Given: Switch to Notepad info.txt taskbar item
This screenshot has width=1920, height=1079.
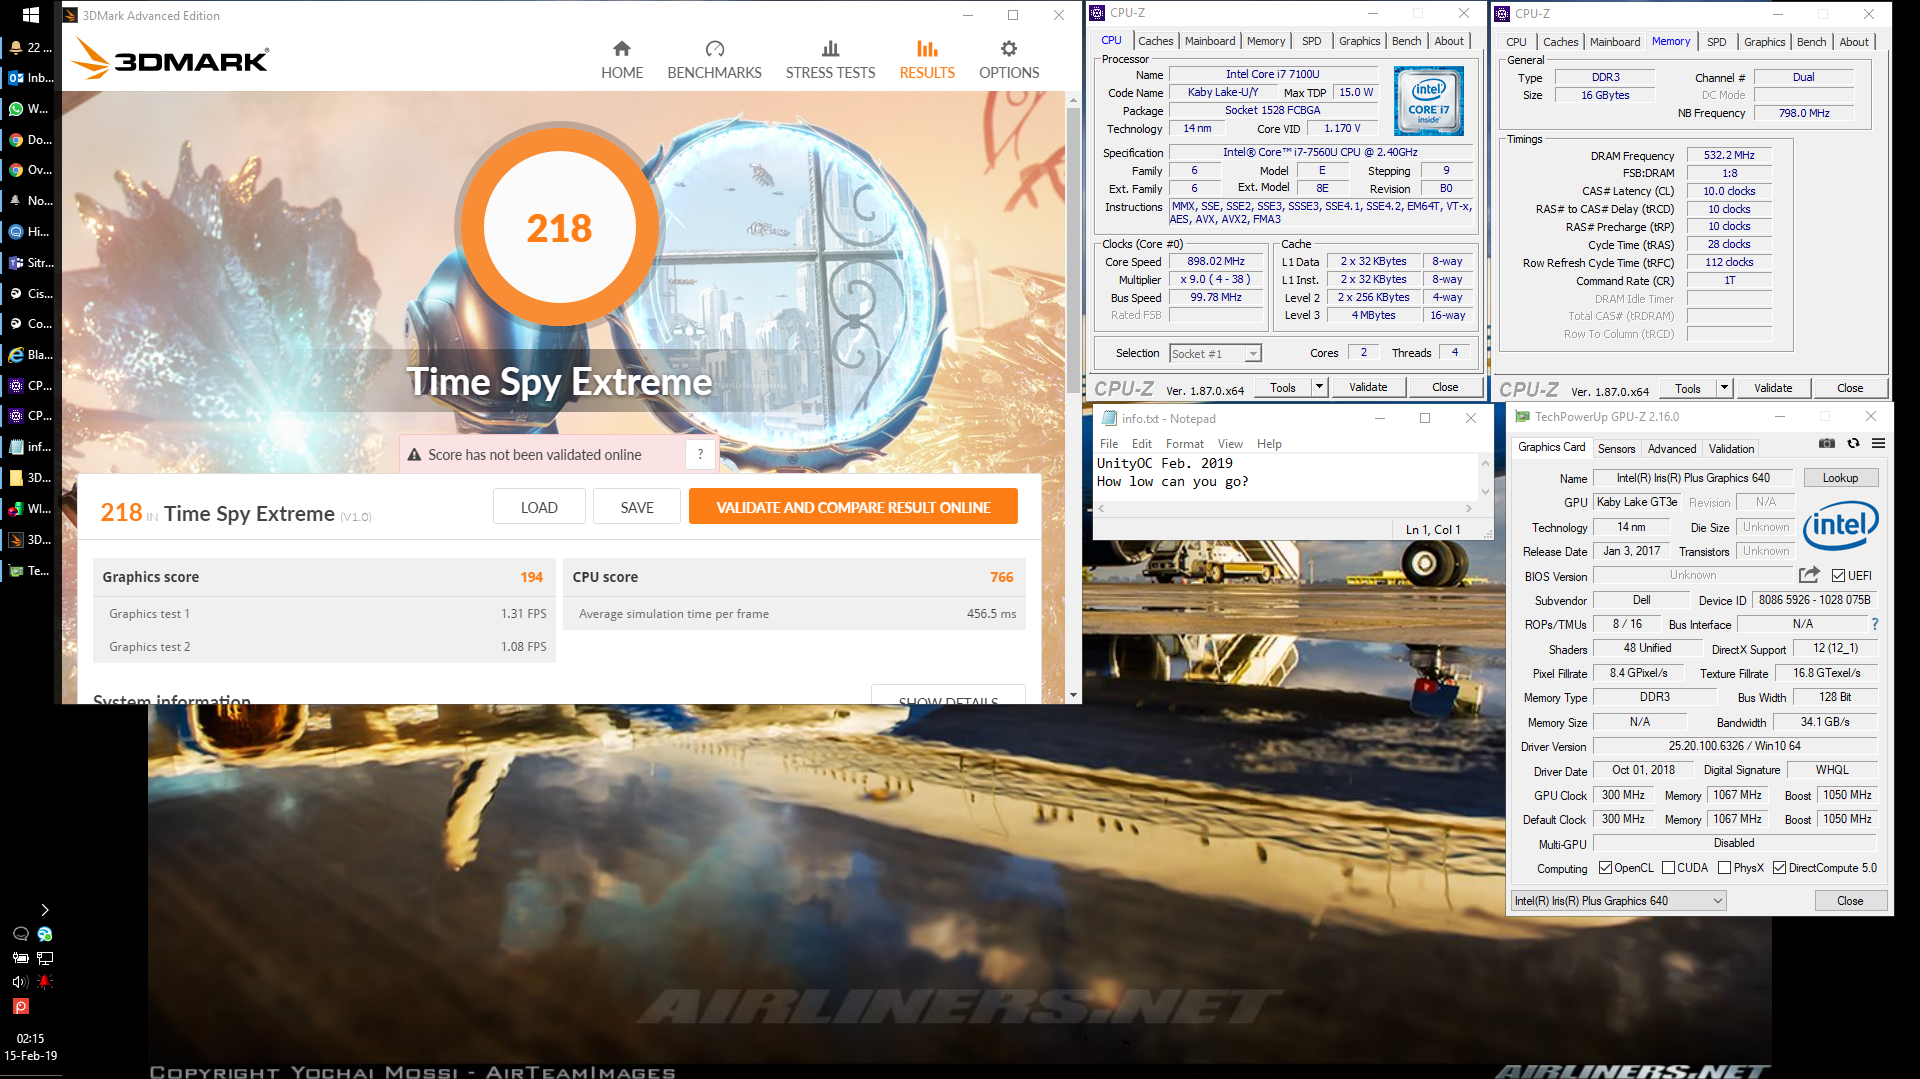Looking at the screenshot, I should point(30,447).
